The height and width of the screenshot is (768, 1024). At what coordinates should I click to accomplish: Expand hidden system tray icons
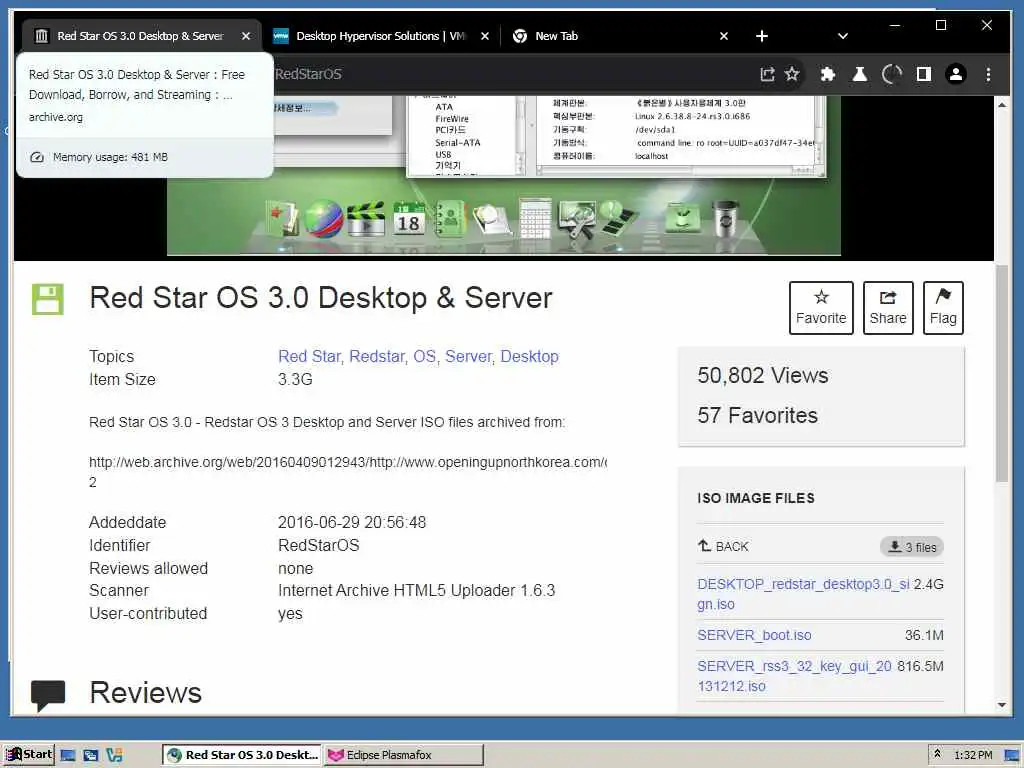(936, 754)
